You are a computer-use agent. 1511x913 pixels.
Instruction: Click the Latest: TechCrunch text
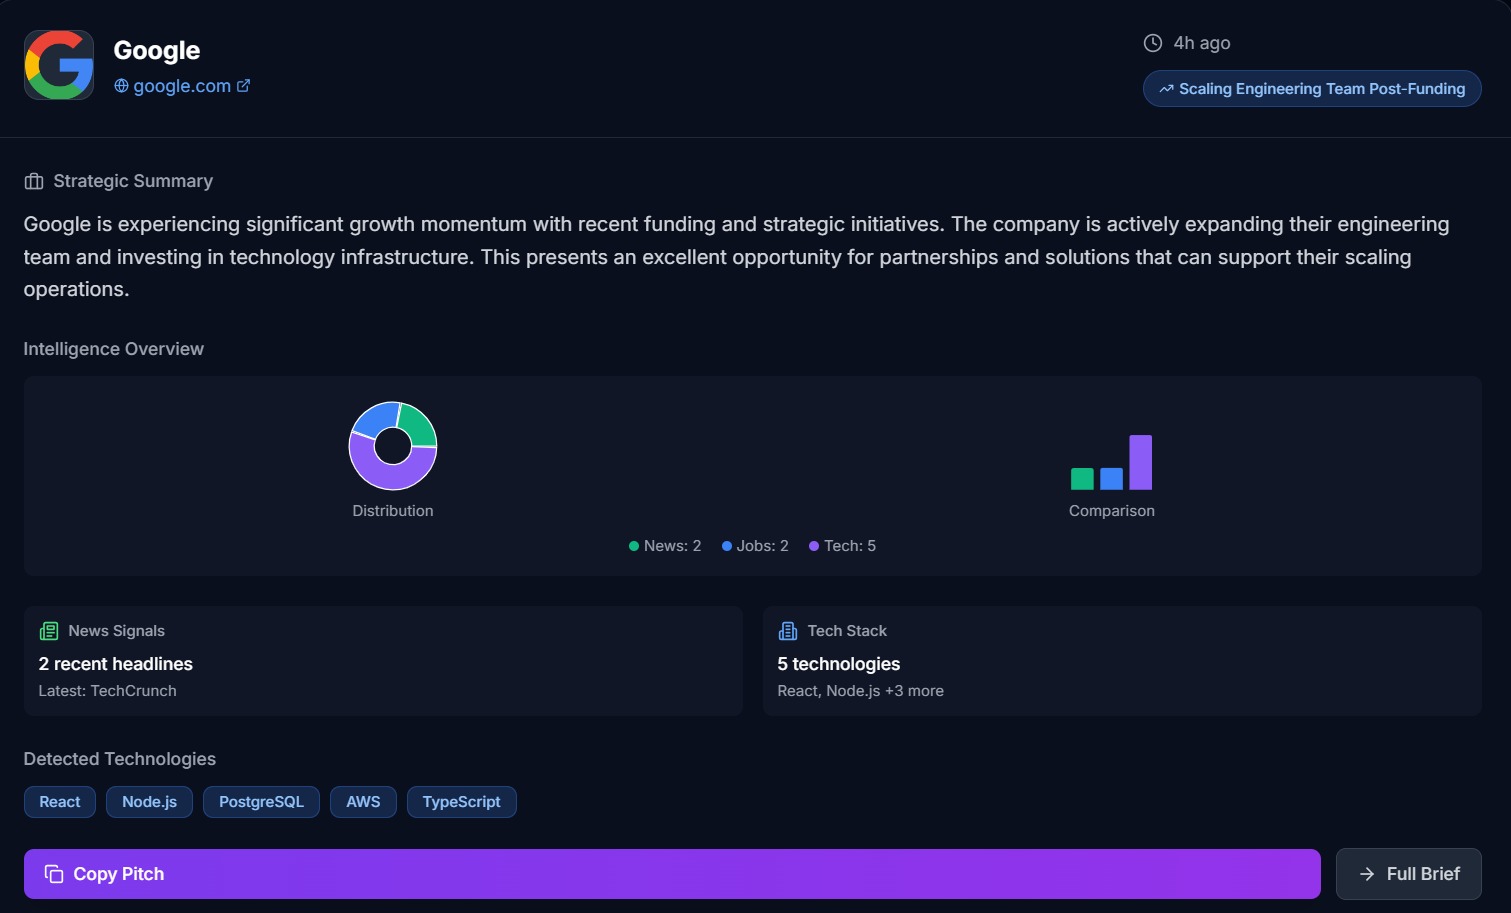tap(108, 691)
